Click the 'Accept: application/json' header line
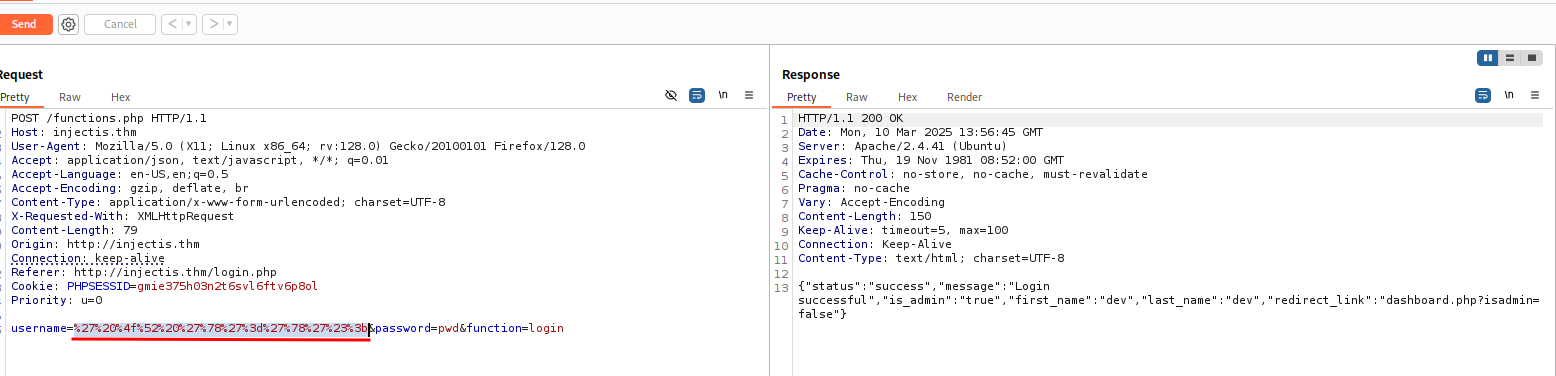This screenshot has height=376, width=1556. pos(200,160)
